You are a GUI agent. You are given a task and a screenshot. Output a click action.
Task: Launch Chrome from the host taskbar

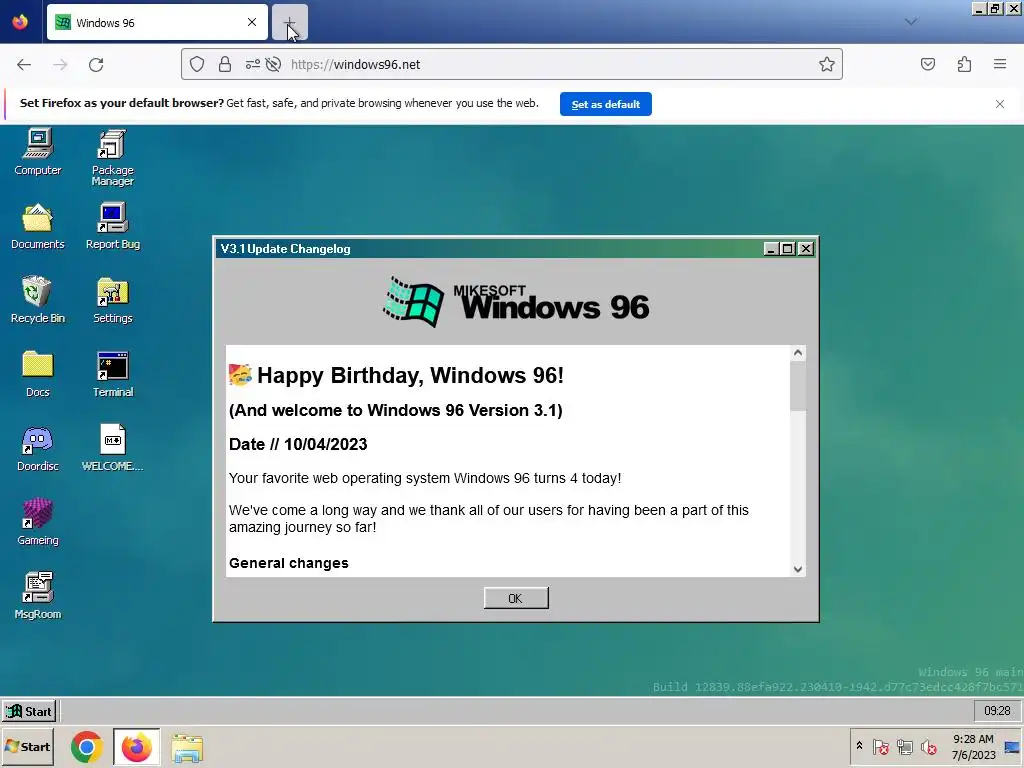click(x=86, y=747)
